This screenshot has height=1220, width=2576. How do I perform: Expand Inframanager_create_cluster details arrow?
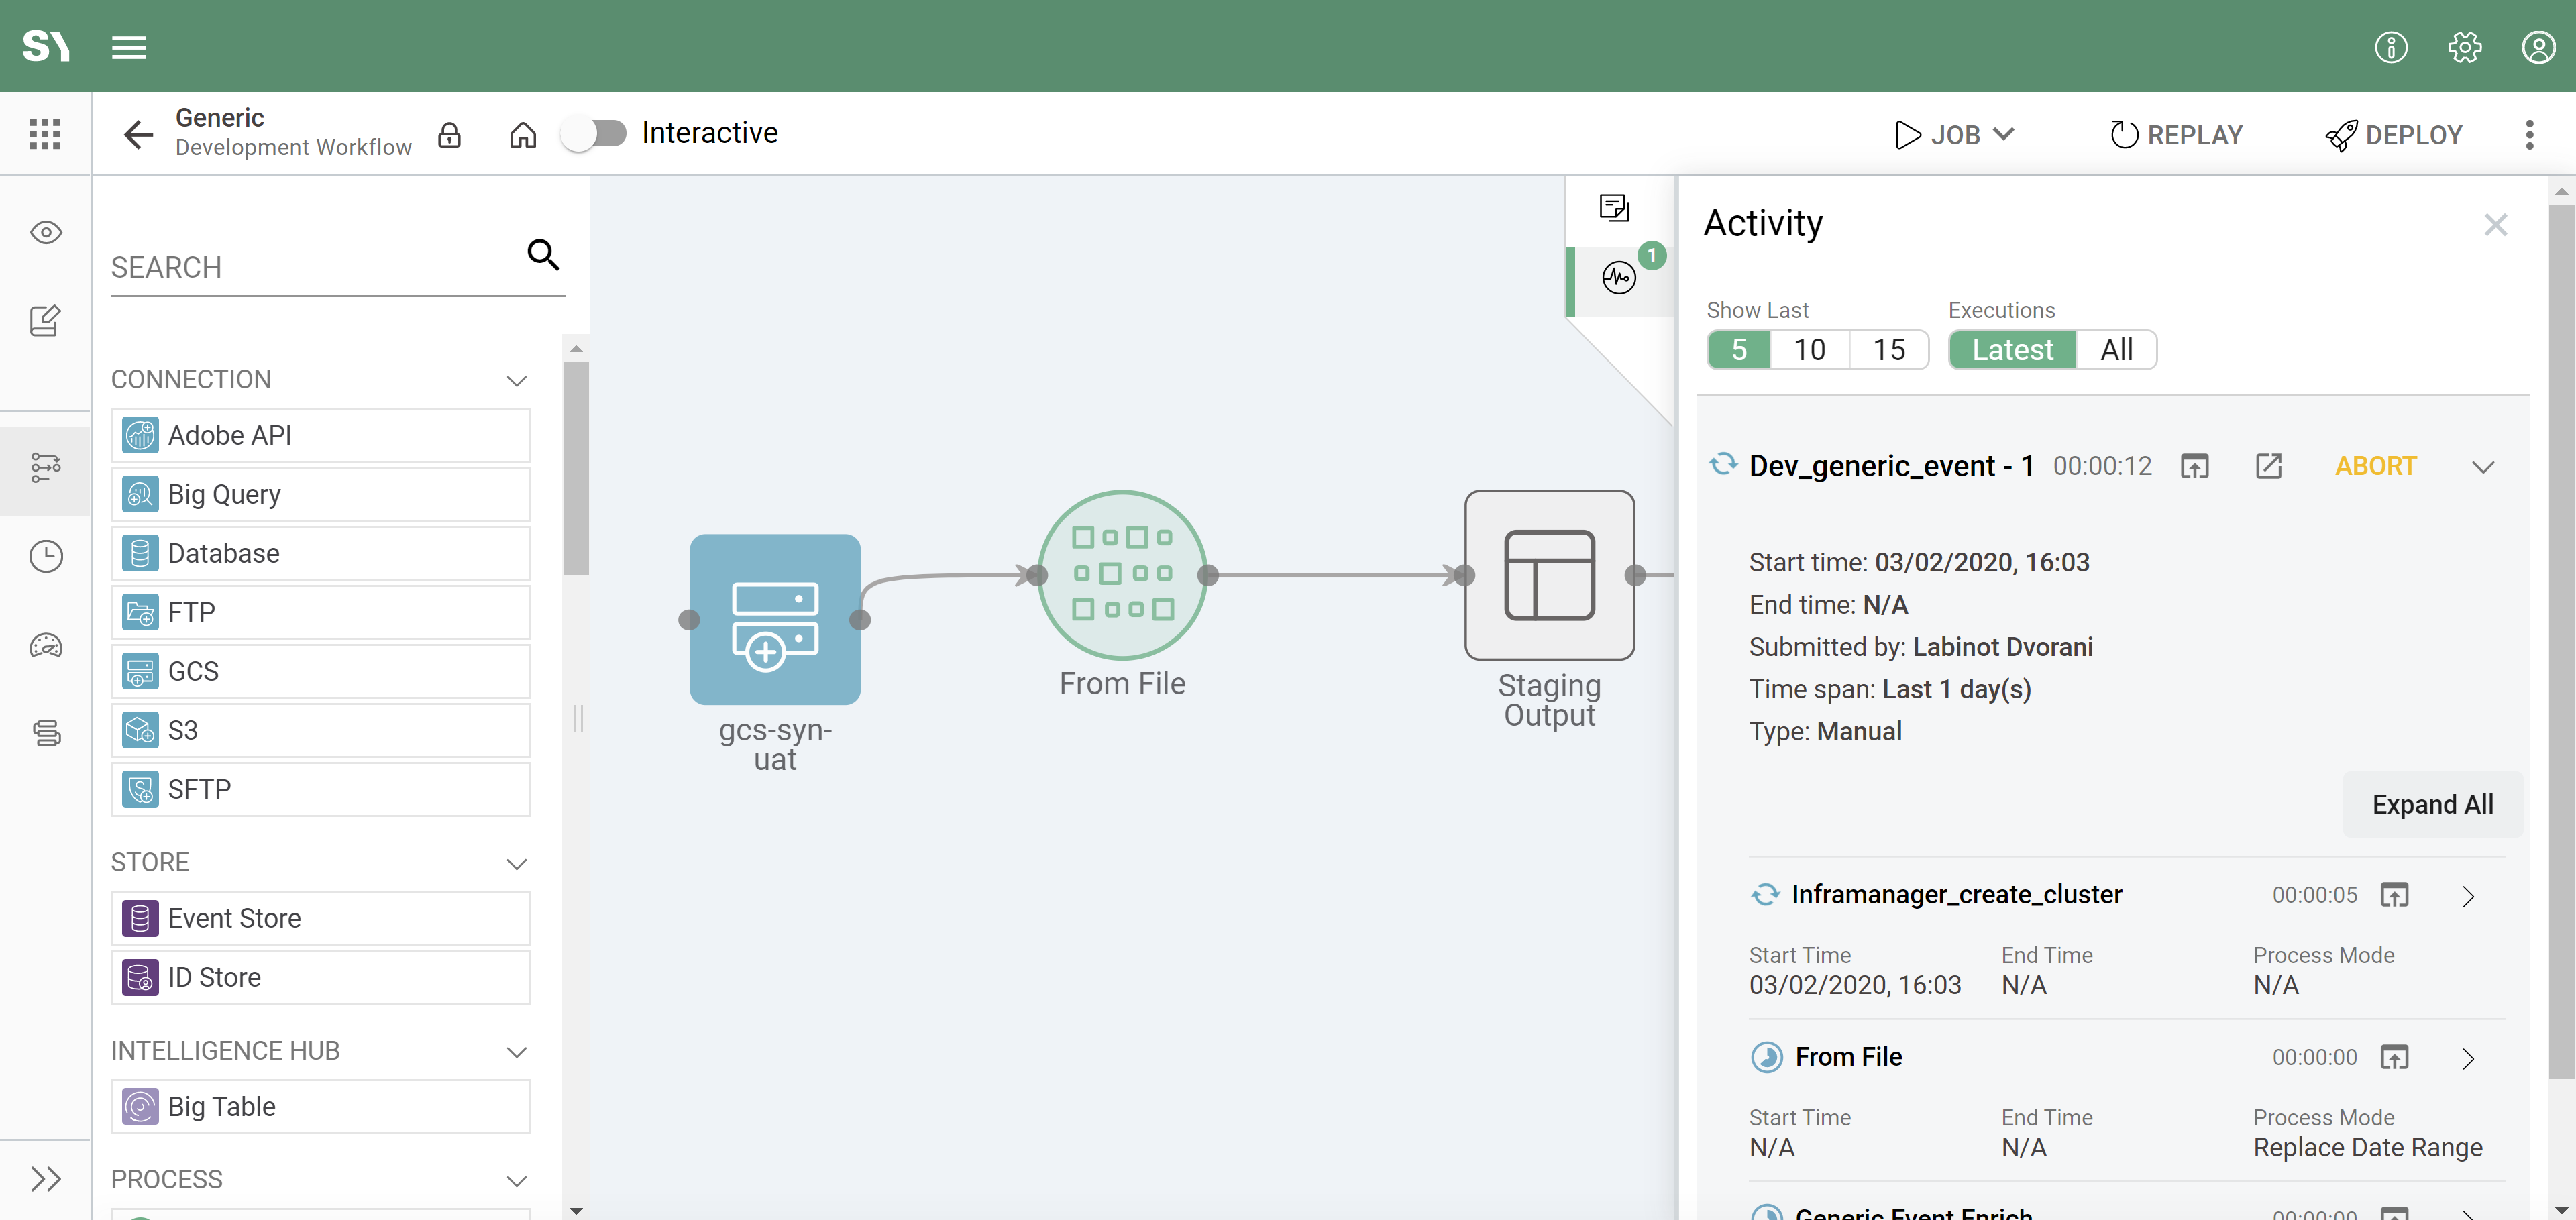coord(2468,896)
